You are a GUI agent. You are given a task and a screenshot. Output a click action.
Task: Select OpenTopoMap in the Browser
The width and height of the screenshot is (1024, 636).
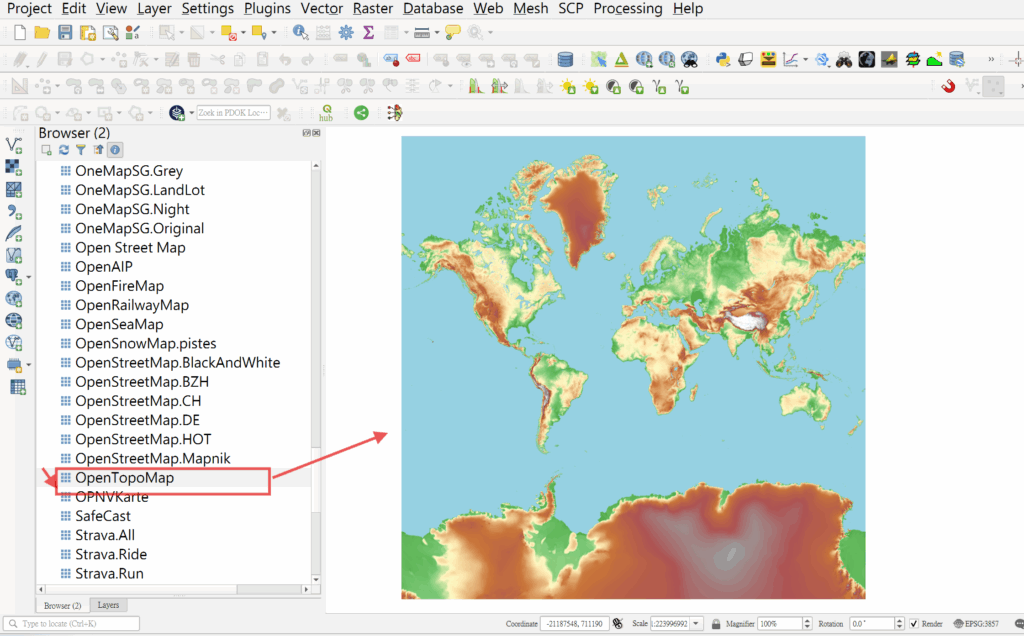click(124, 478)
